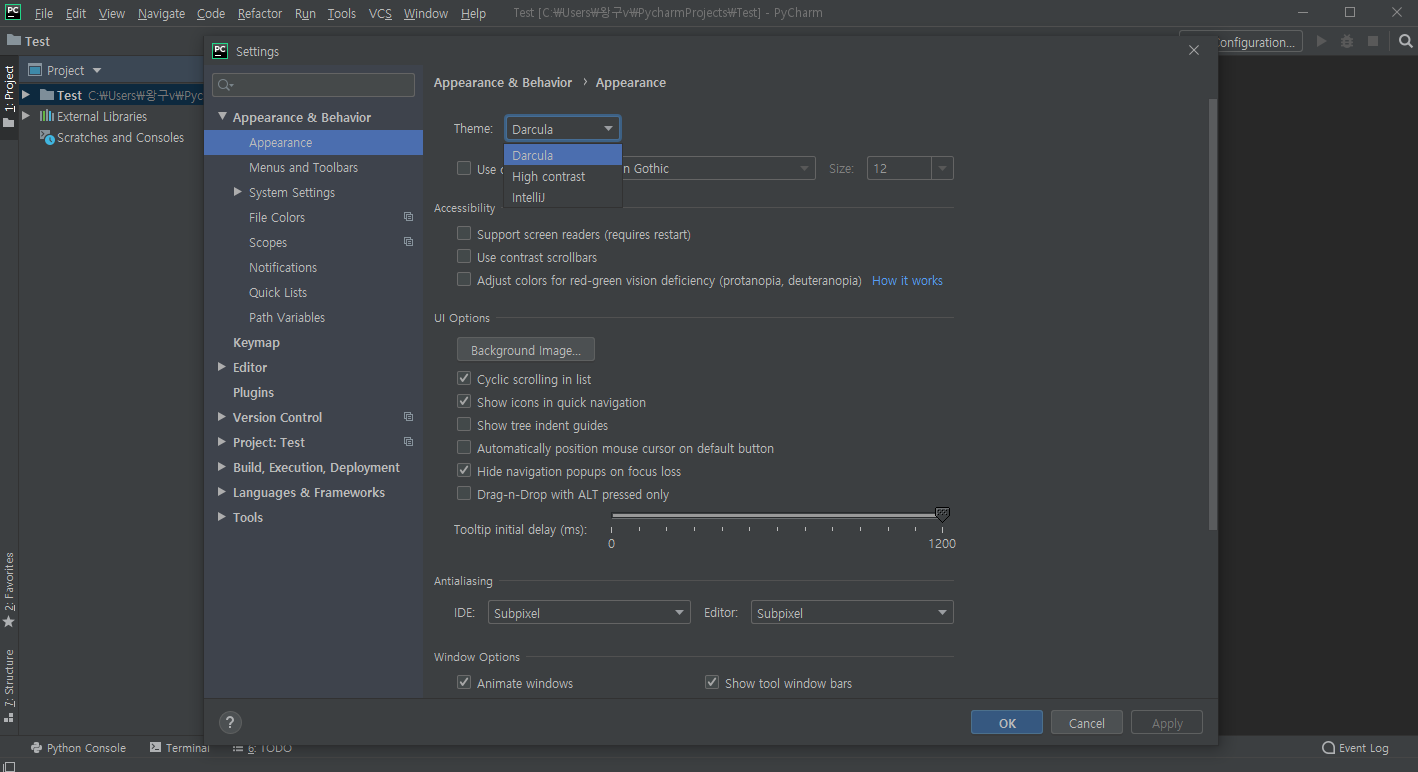1418x772 pixels.
Task: Select High contrast theme option
Action: (x=563, y=177)
